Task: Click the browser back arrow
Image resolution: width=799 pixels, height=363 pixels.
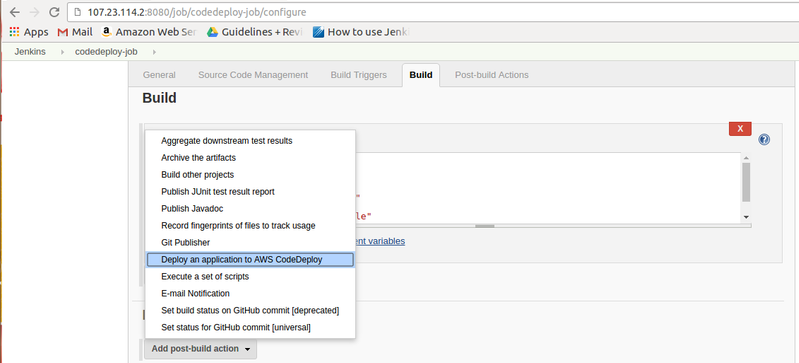Action: 14,12
